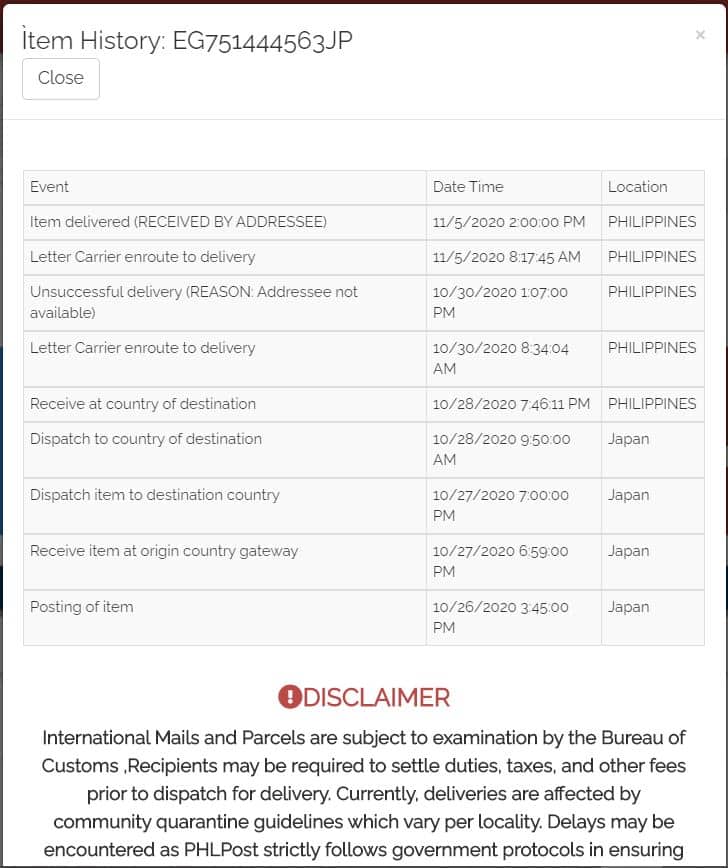Screen dimensions: 728x868
Task: Dismiss the dialog with the X icon
Action: click(700, 35)
